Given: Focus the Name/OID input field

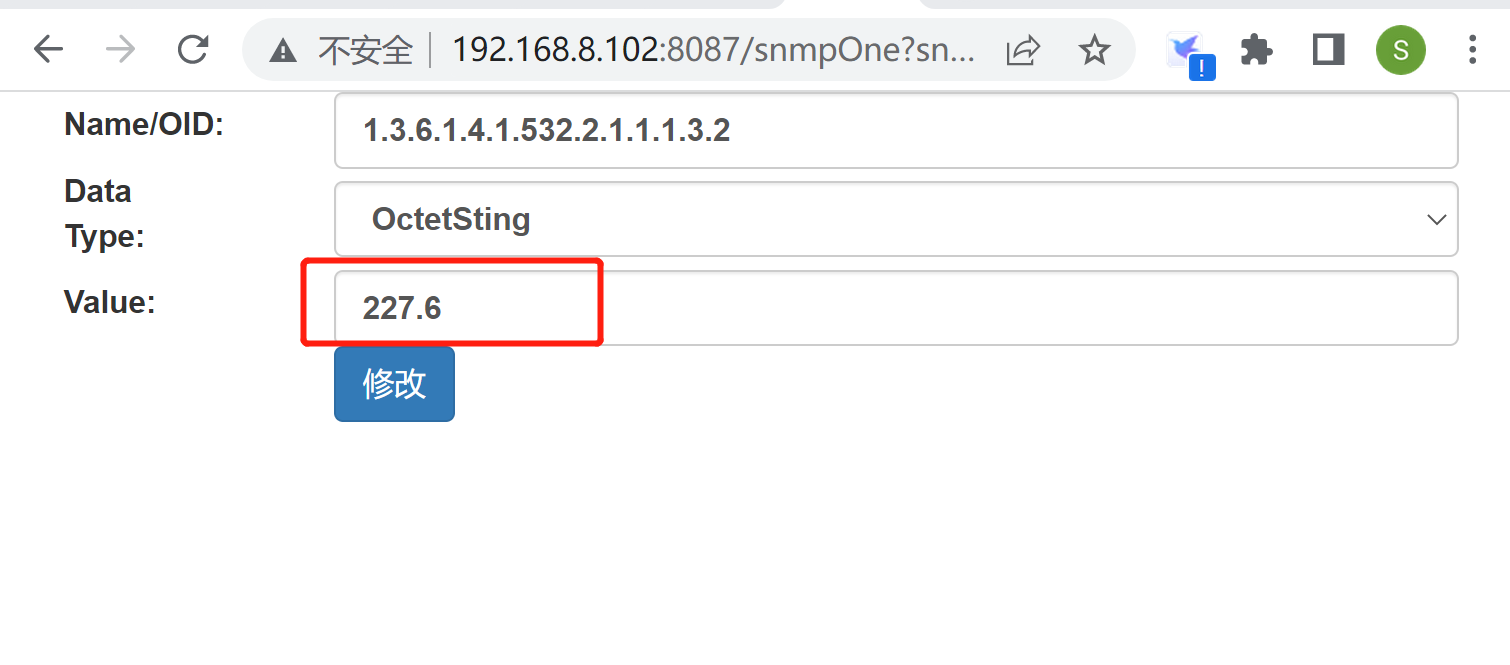Looking at the screenshot, I should tap(896, 131).
